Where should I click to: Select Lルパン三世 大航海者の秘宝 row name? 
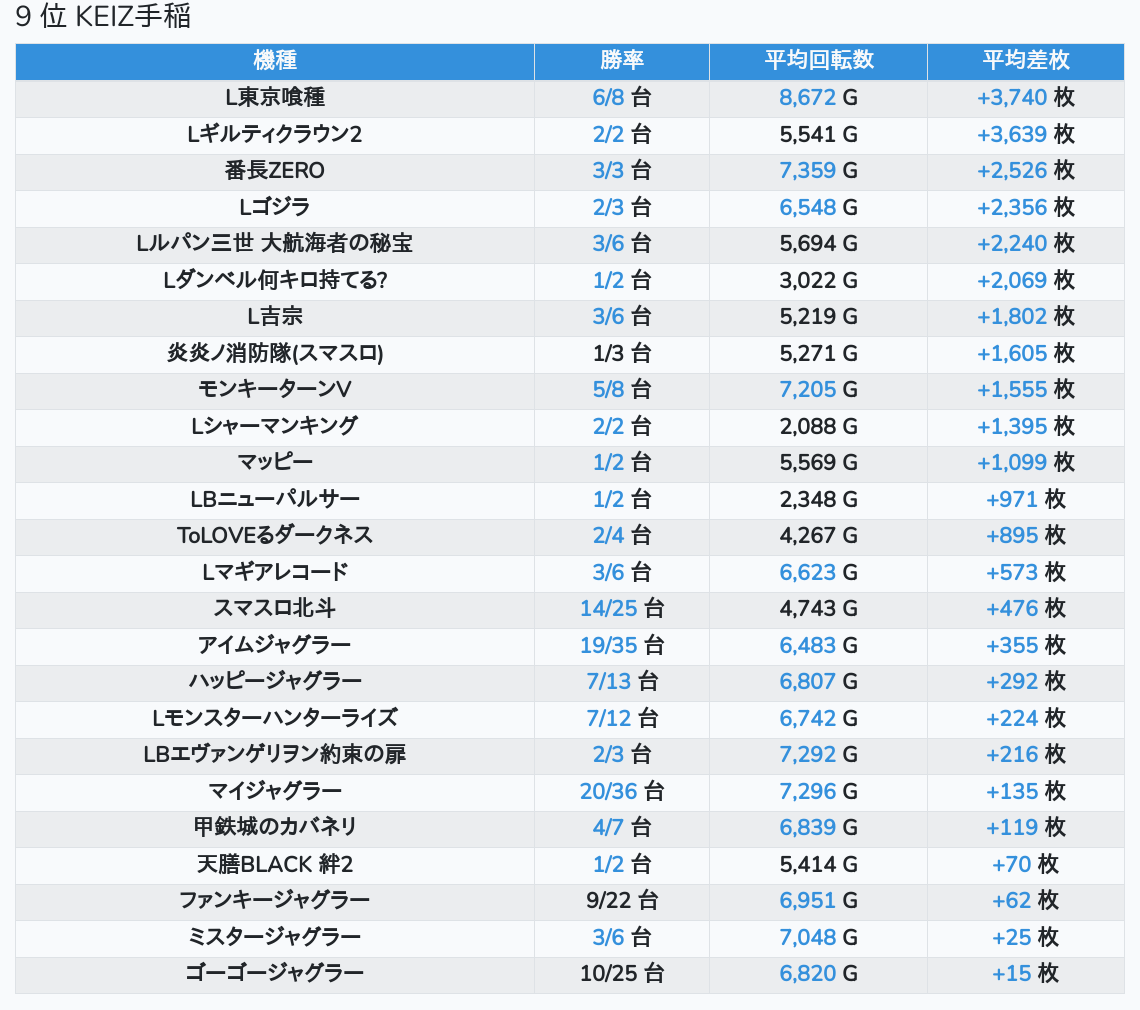coord(275,244)
